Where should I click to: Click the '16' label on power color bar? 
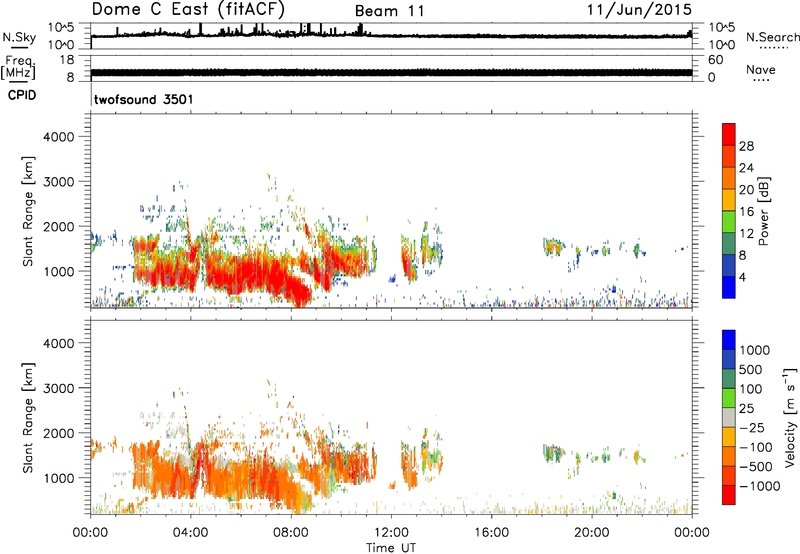click(x=746, y=212)
